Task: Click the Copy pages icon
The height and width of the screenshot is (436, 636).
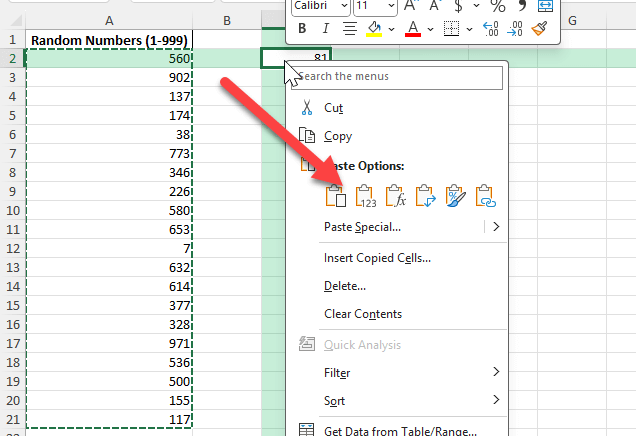Action: click(307, 135)
